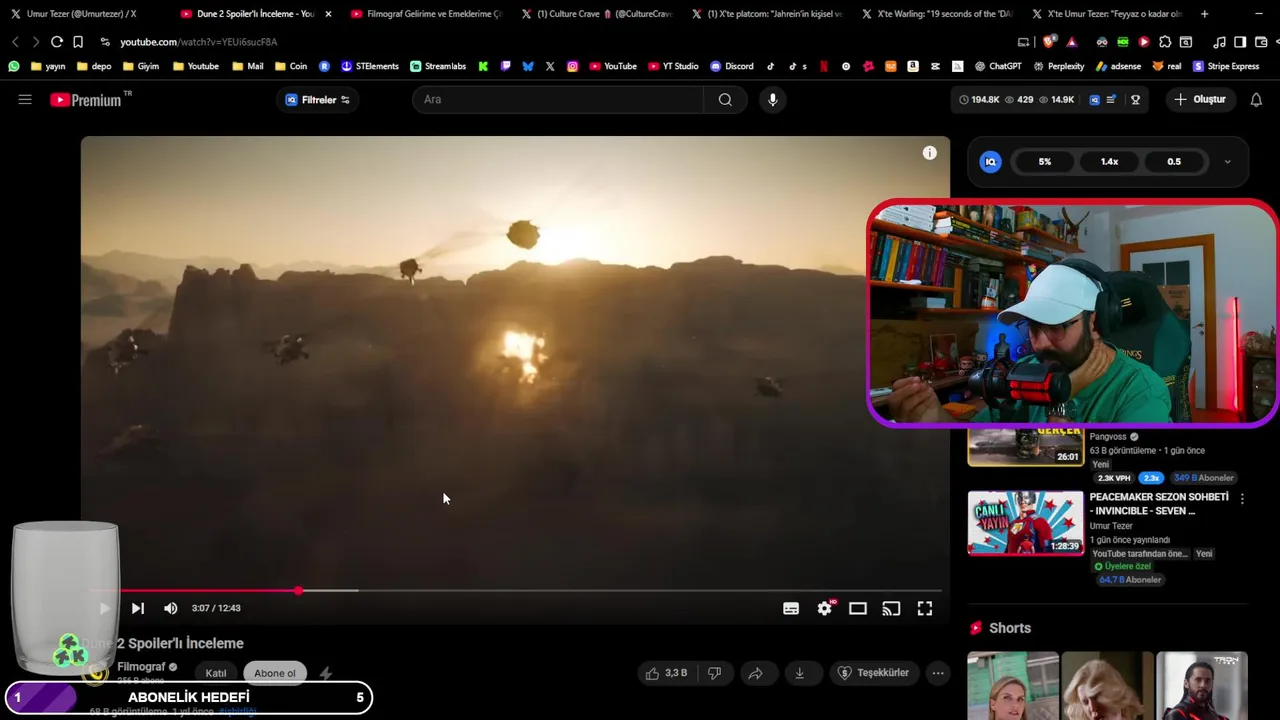Image resolution: width=1280 pixels, height=720 pixels.
Task: Switch to theater mode
Action: coord(858,608)
